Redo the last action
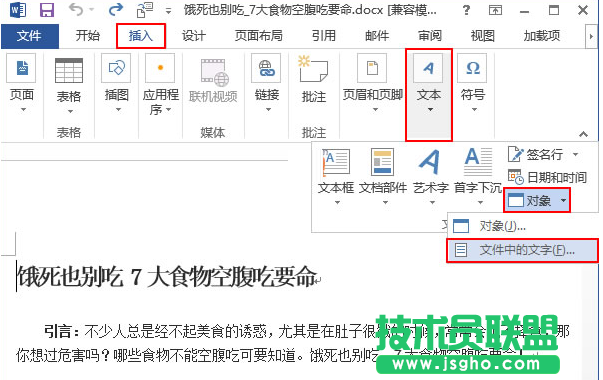Screen dimensions: 603x380 115,9
